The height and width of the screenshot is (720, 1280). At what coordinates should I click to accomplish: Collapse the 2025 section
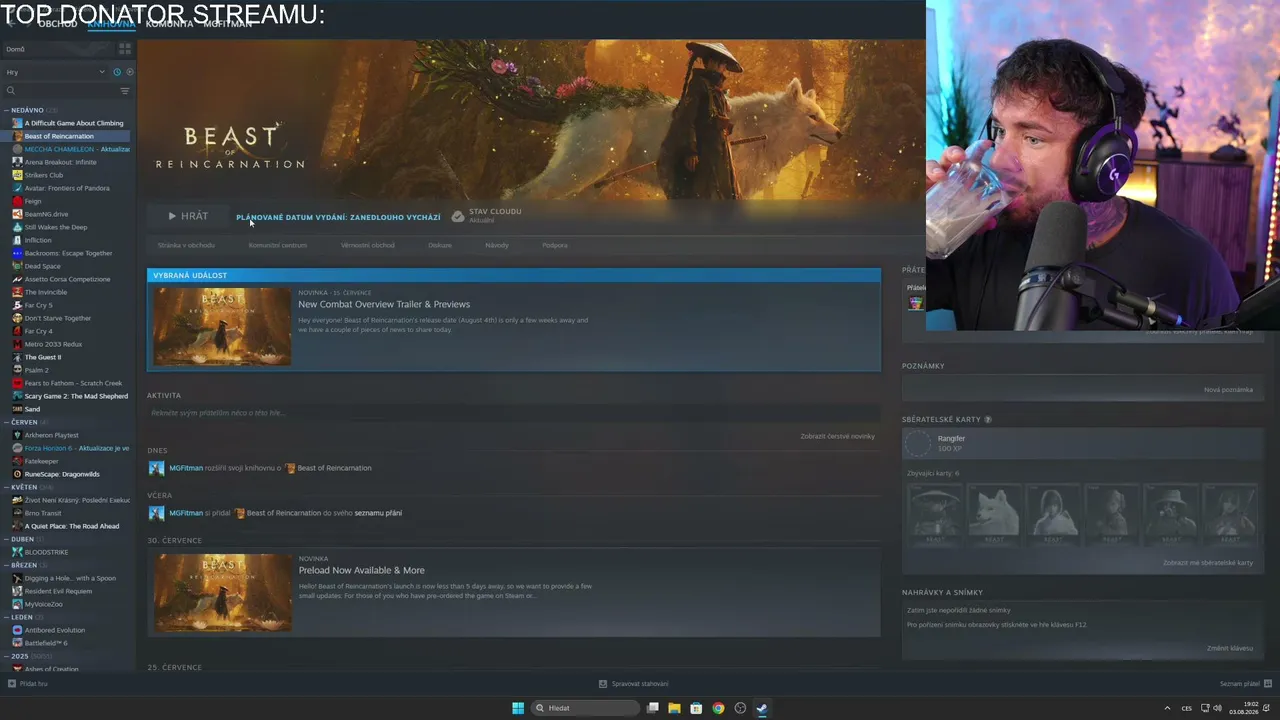[7, 656]
